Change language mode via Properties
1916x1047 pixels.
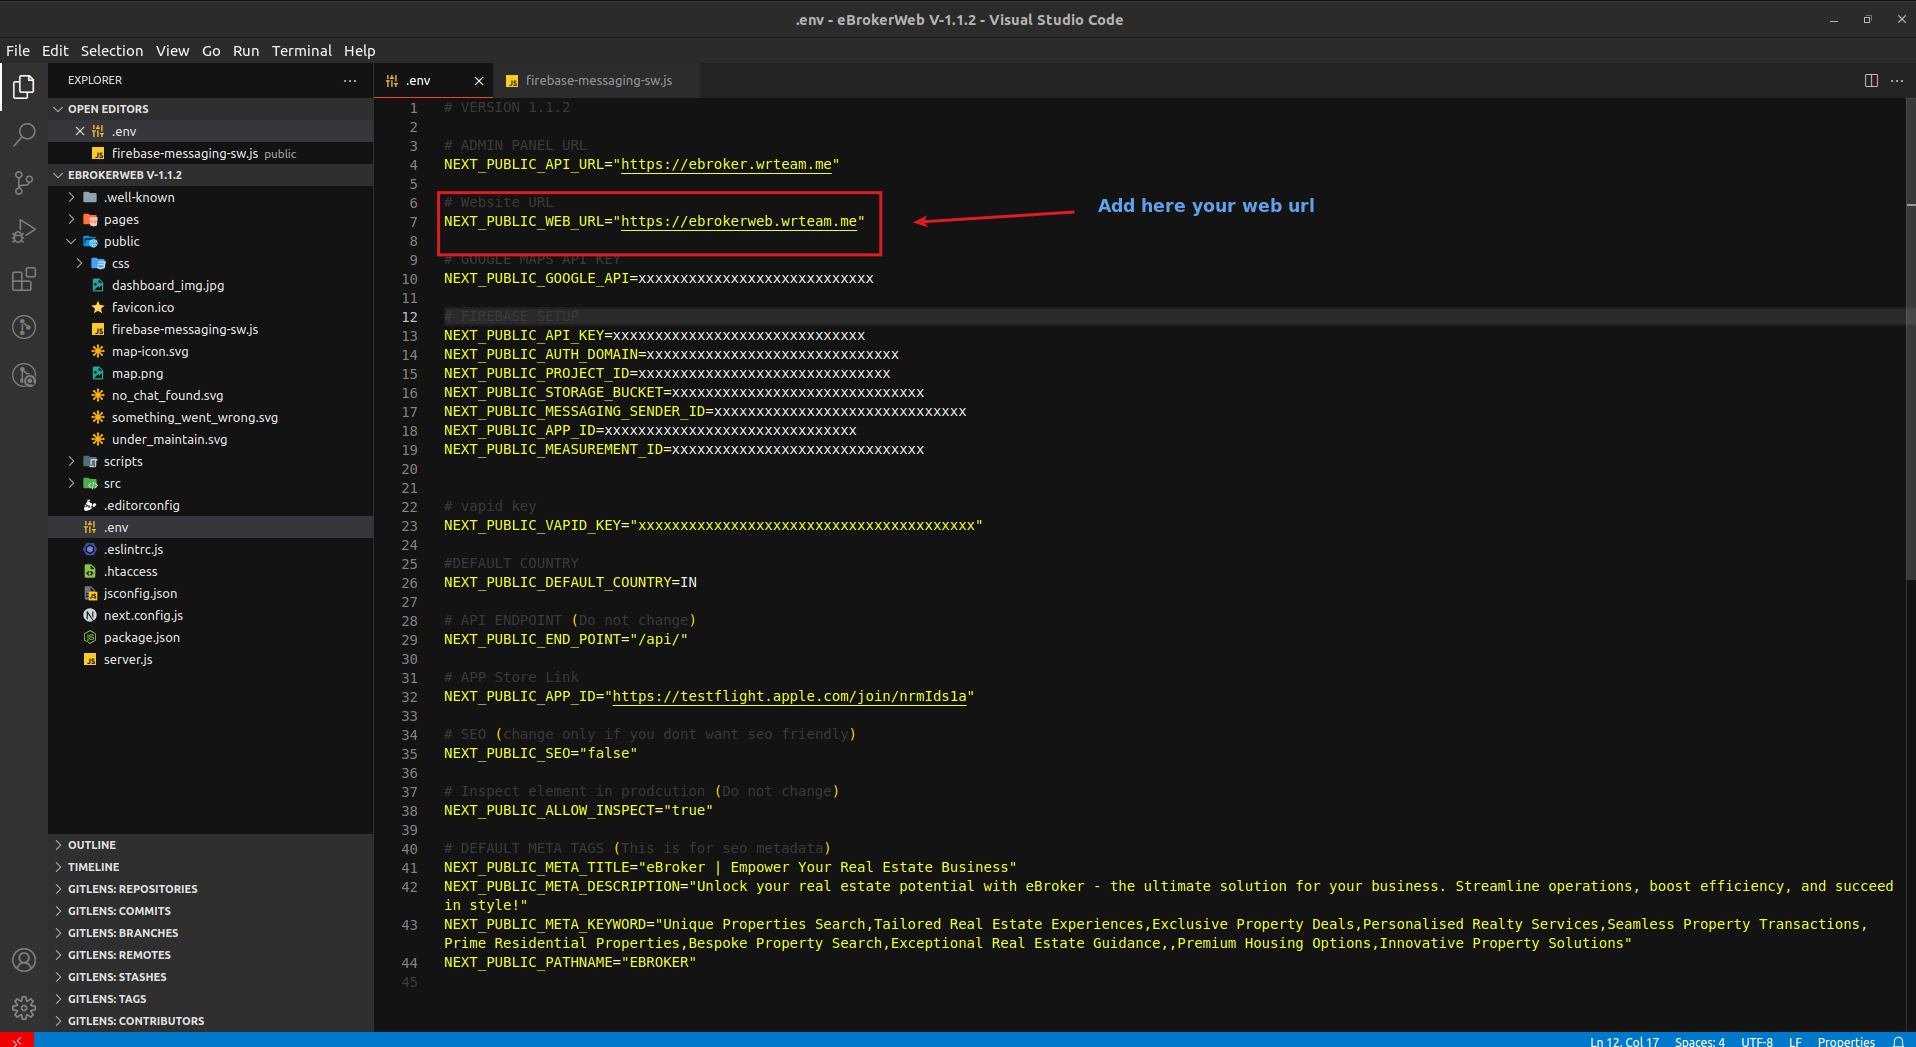(1846, 1041)
